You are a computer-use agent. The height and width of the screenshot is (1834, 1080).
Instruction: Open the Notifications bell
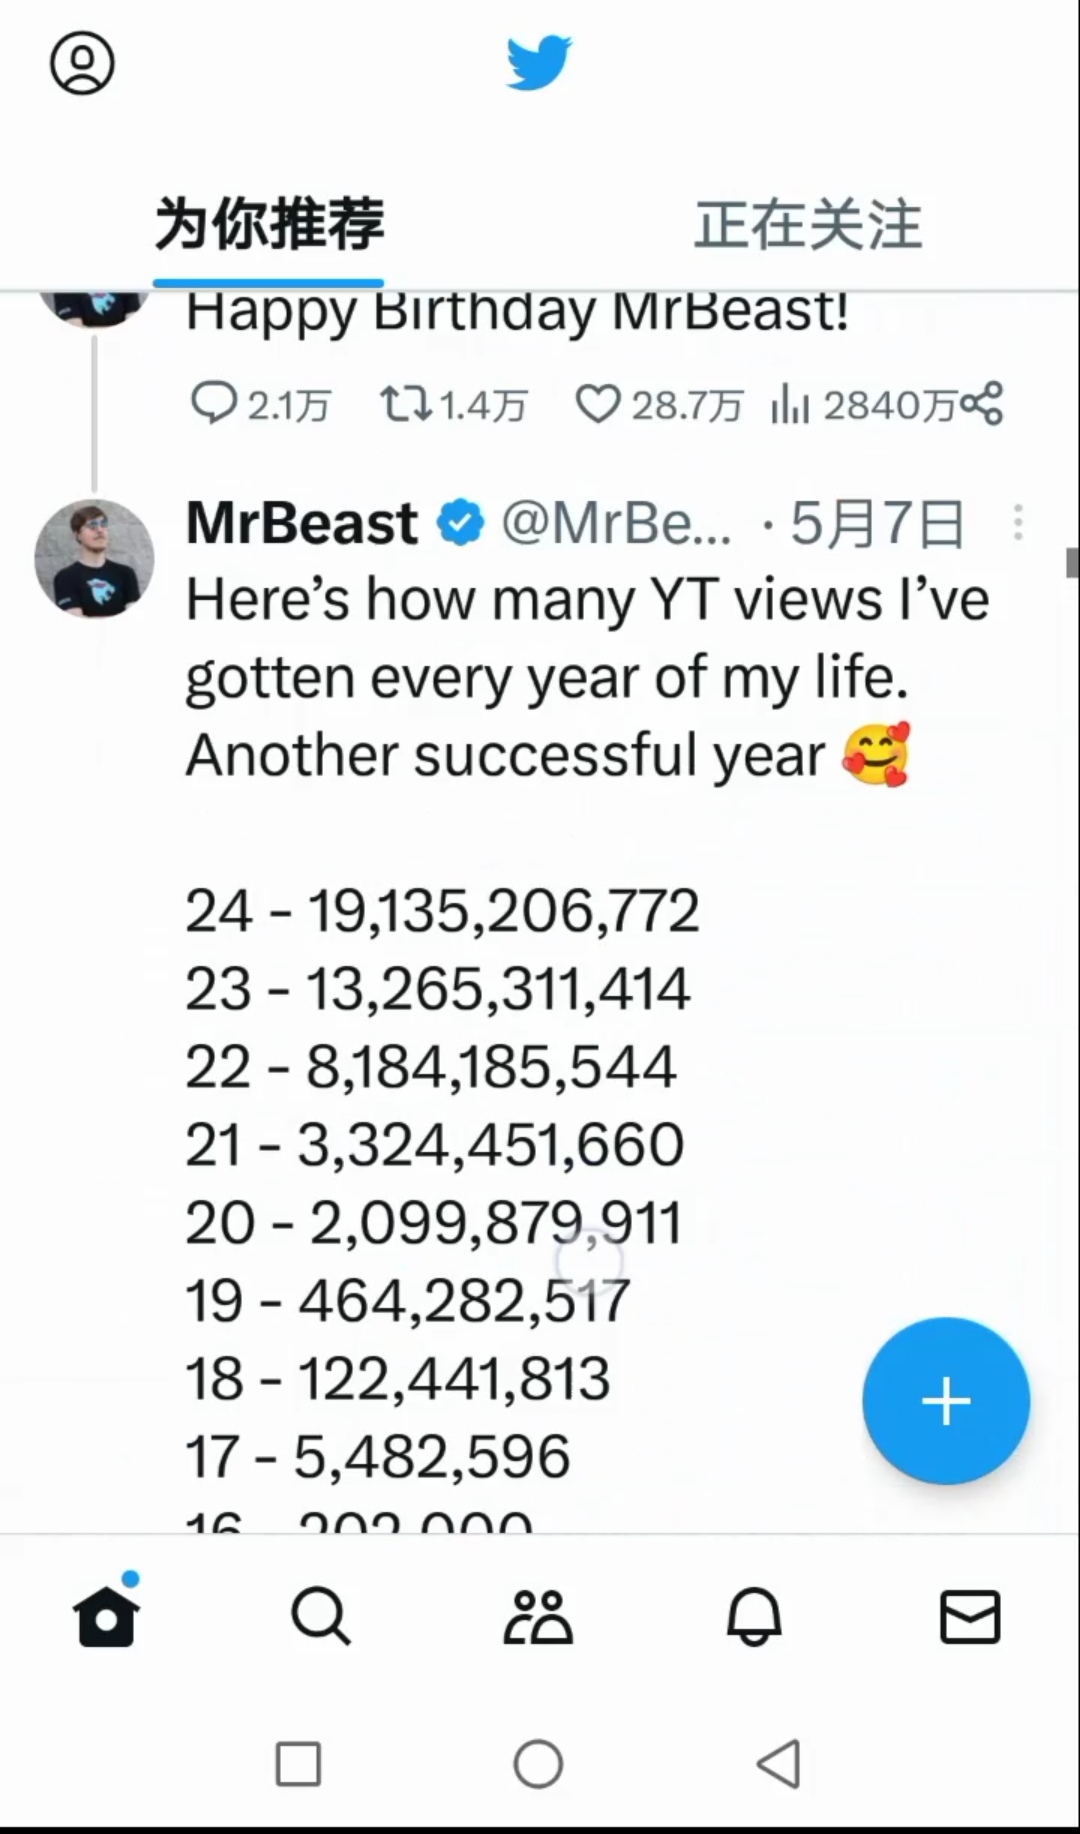(x=754, y=1616)
